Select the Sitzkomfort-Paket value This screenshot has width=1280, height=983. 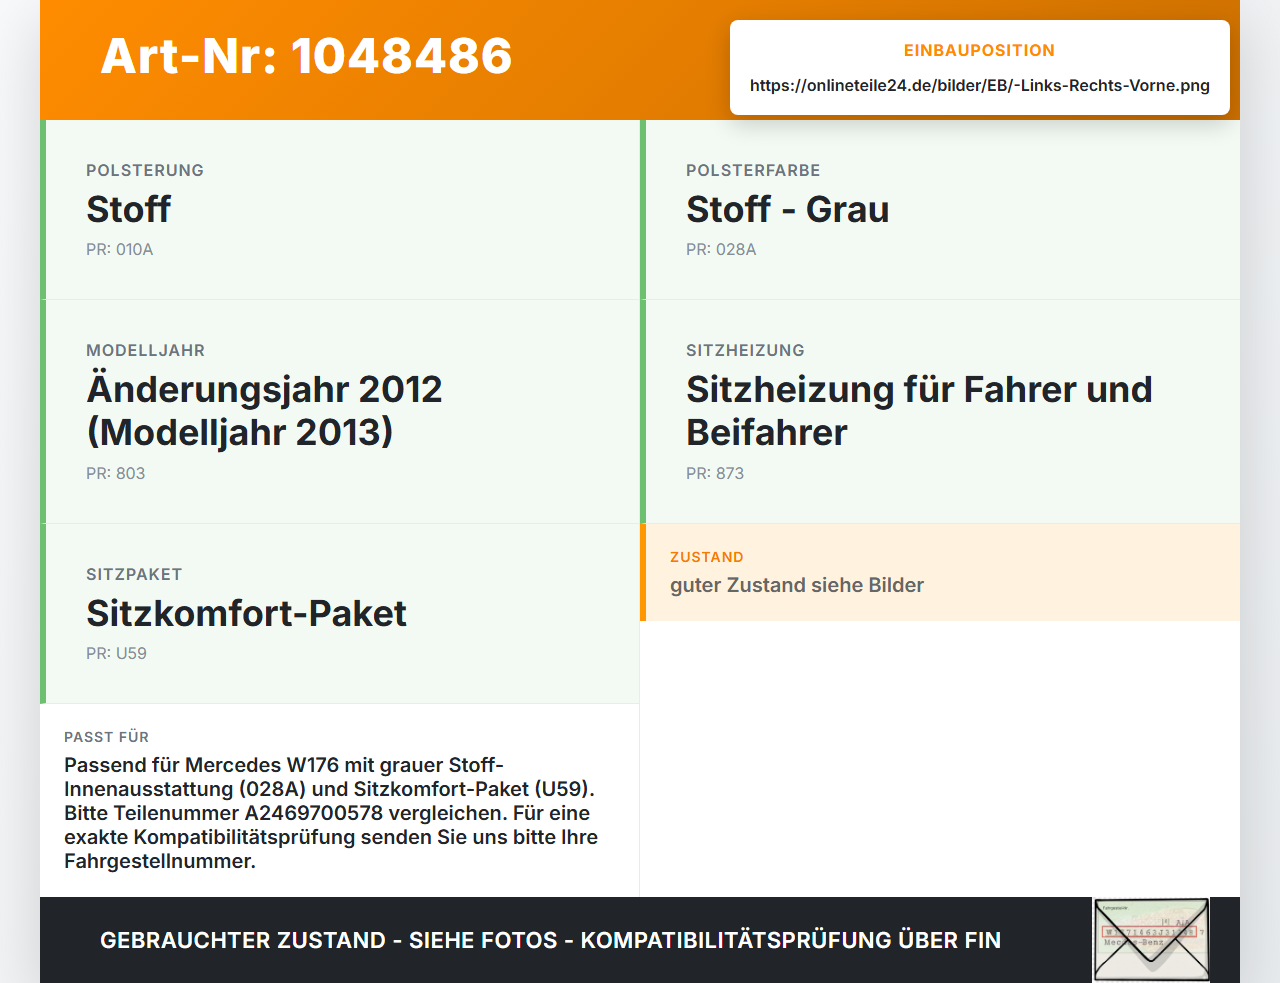246,613
